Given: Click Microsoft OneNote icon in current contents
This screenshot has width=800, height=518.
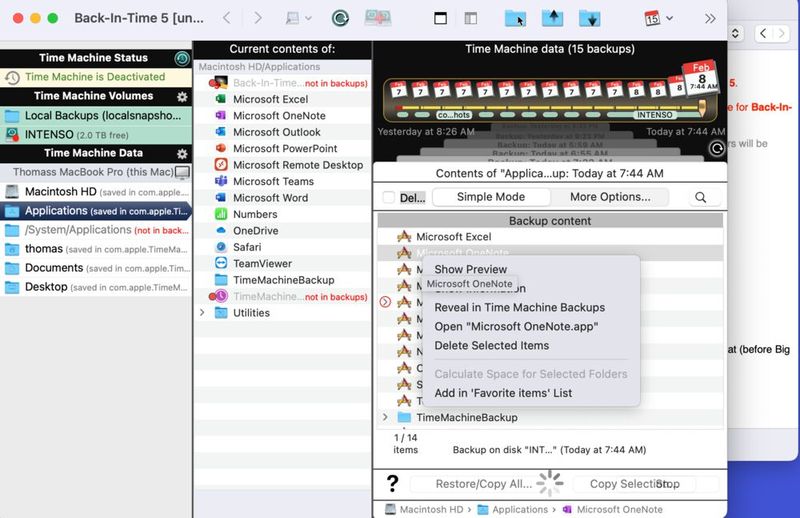Looking at the screenshot, I should (221, 115).
